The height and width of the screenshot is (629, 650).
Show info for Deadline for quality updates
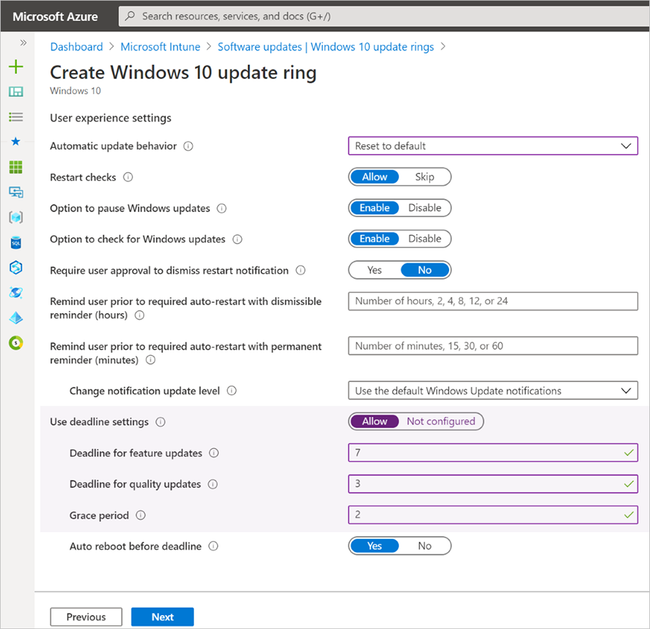[213, 484]
